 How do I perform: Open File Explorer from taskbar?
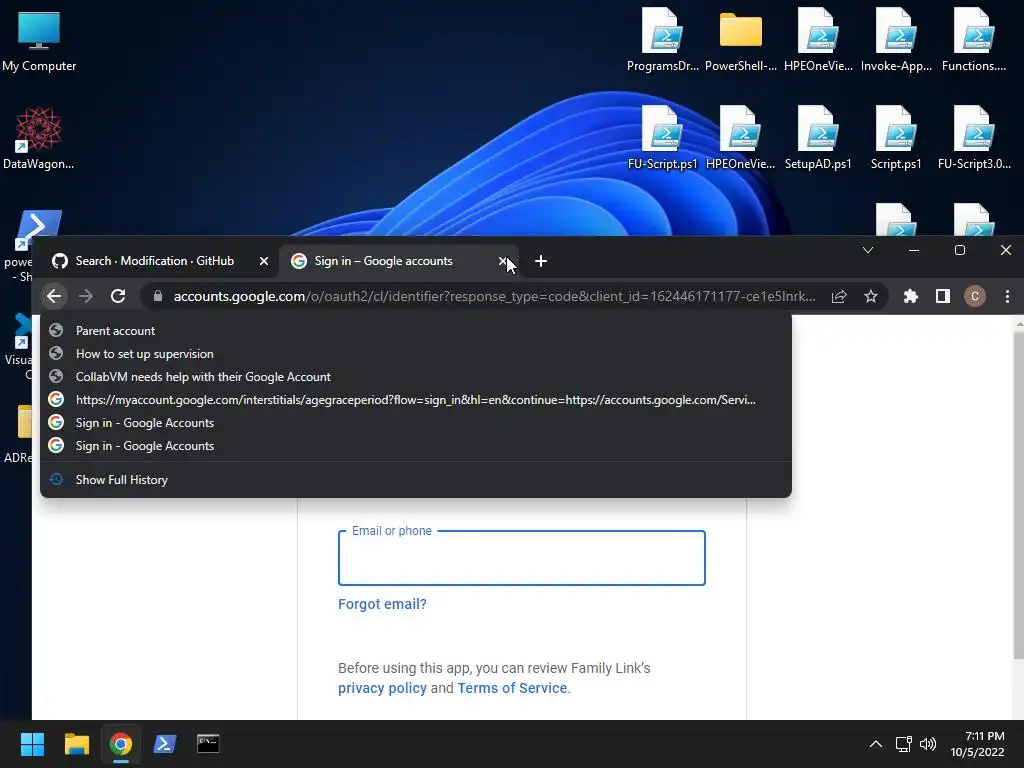(x=76, y=744)
